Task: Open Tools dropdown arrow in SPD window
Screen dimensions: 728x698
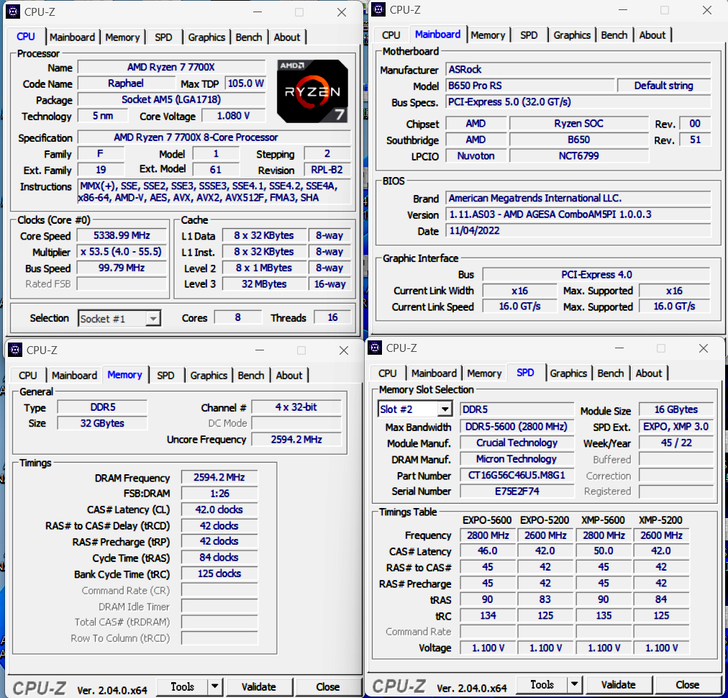Action: 574,684
